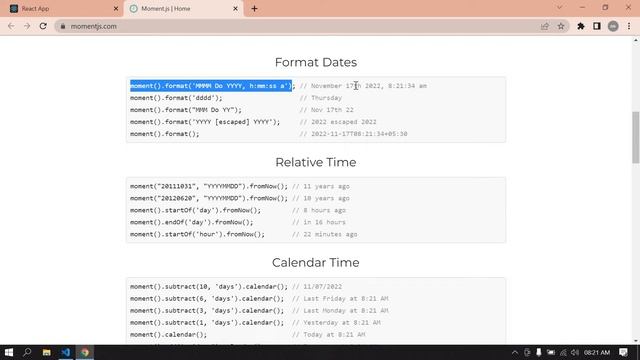The width and height of the screenshot is (640, 360).
Task: Click the endOf('day').fromNow() line
Action: click(191, 222)
